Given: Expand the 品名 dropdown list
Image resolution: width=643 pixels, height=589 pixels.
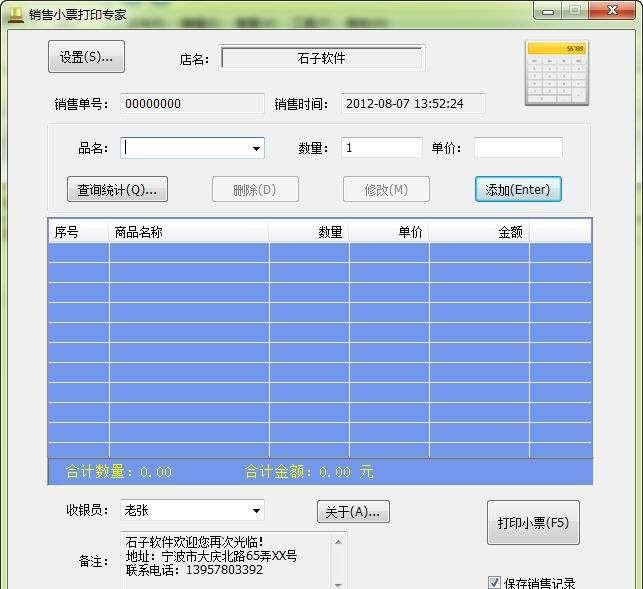Looking at the screenshot, I should point(256,148).
